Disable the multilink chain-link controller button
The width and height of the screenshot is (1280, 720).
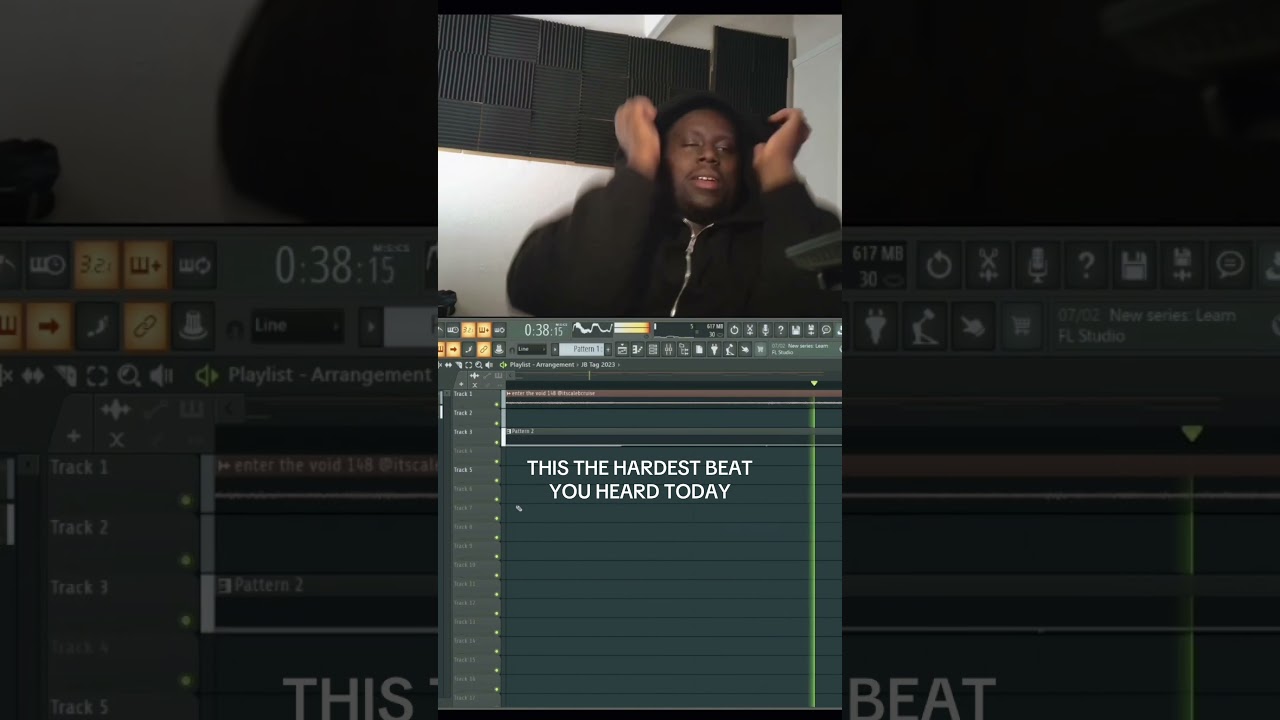coord(484,349)
